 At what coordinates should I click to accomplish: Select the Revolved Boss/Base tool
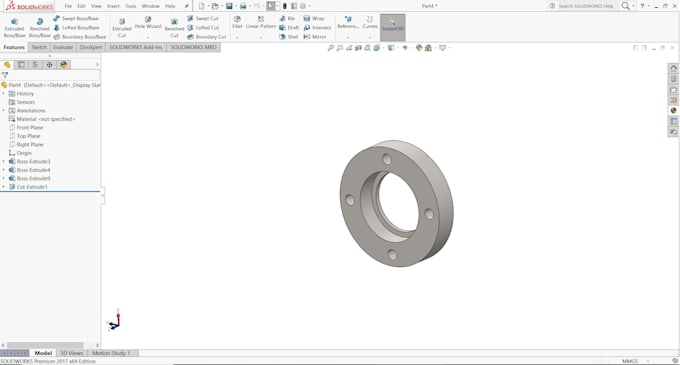click(x=39, y=28)
